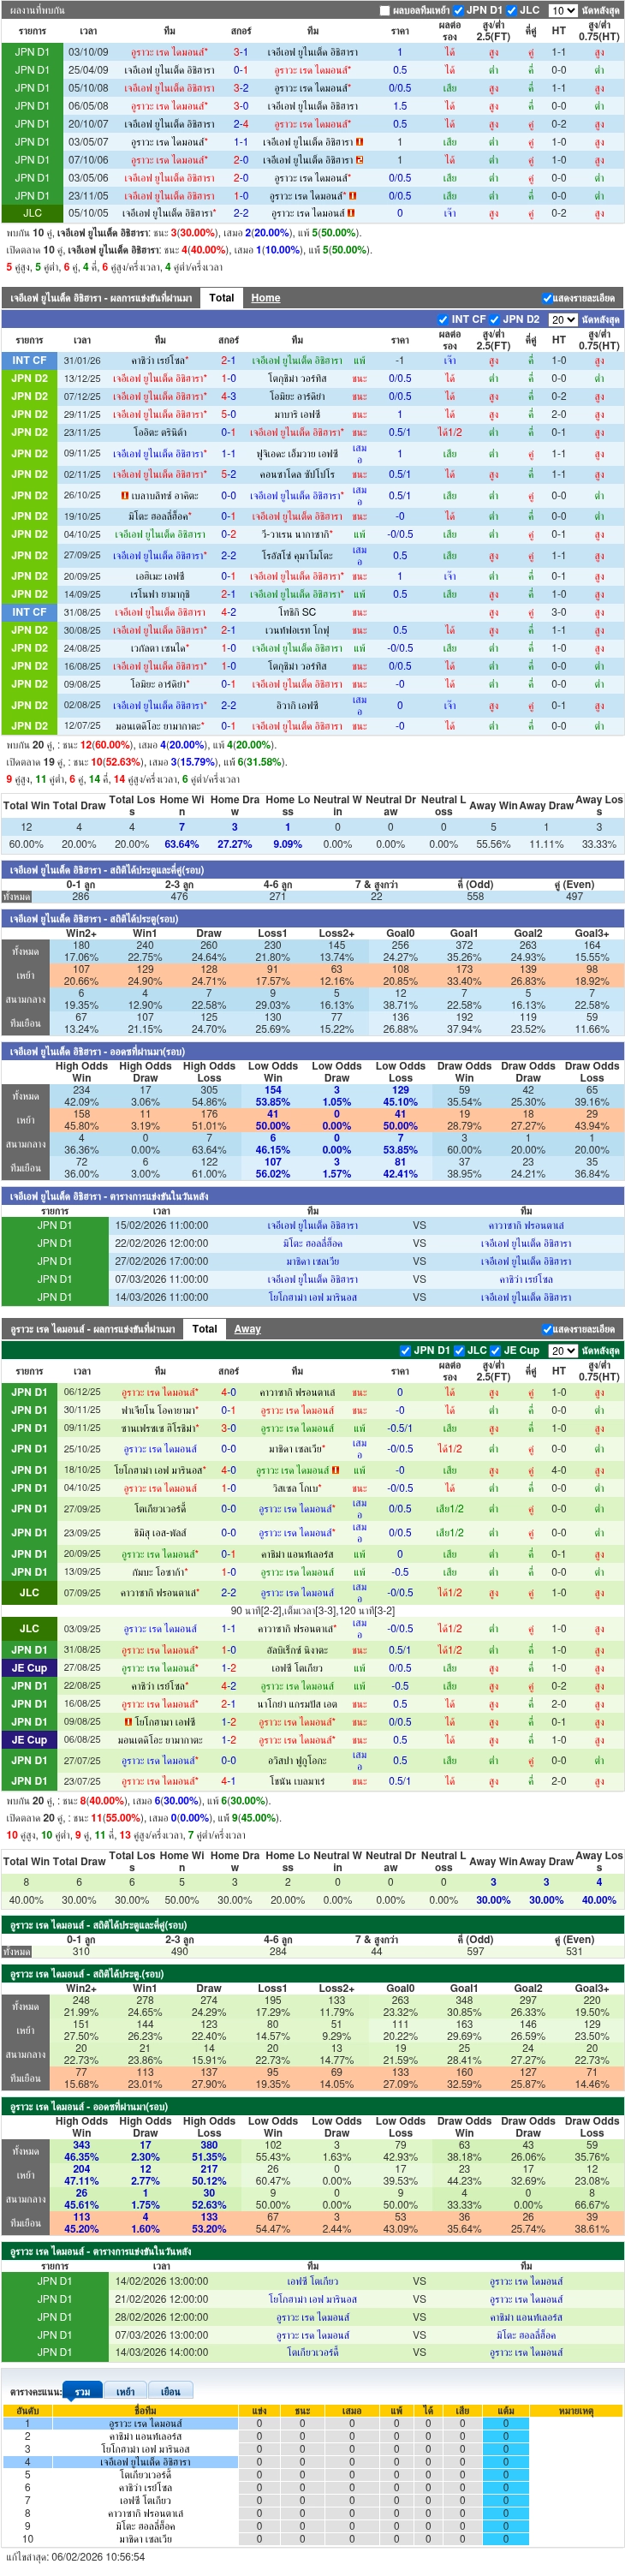Uncheck JE Cup filter in Urawa section
Image resolution: width=625 pixels, height=2576 pixels.
495,1350
